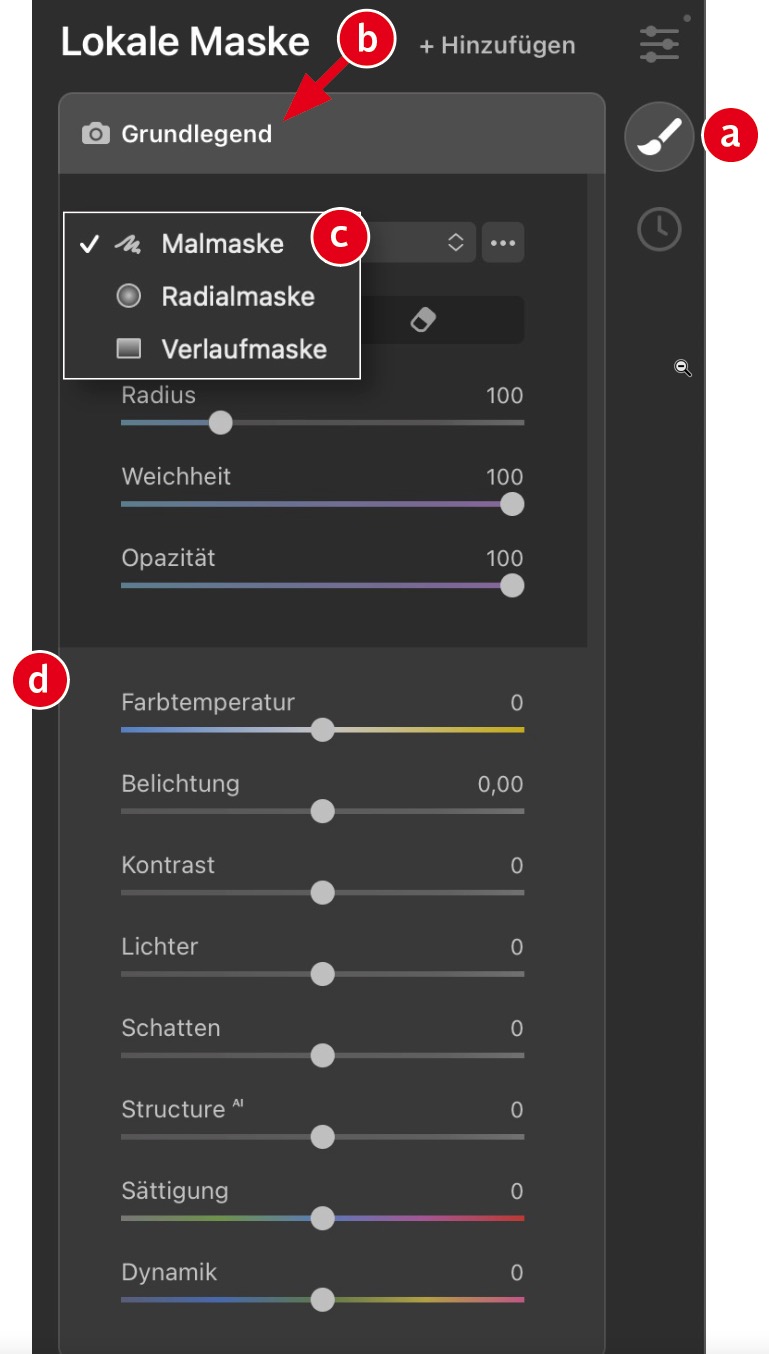Click the camera icon beside Grundlegend
The image size is (769, 1354).
click(x=95, y=134)
